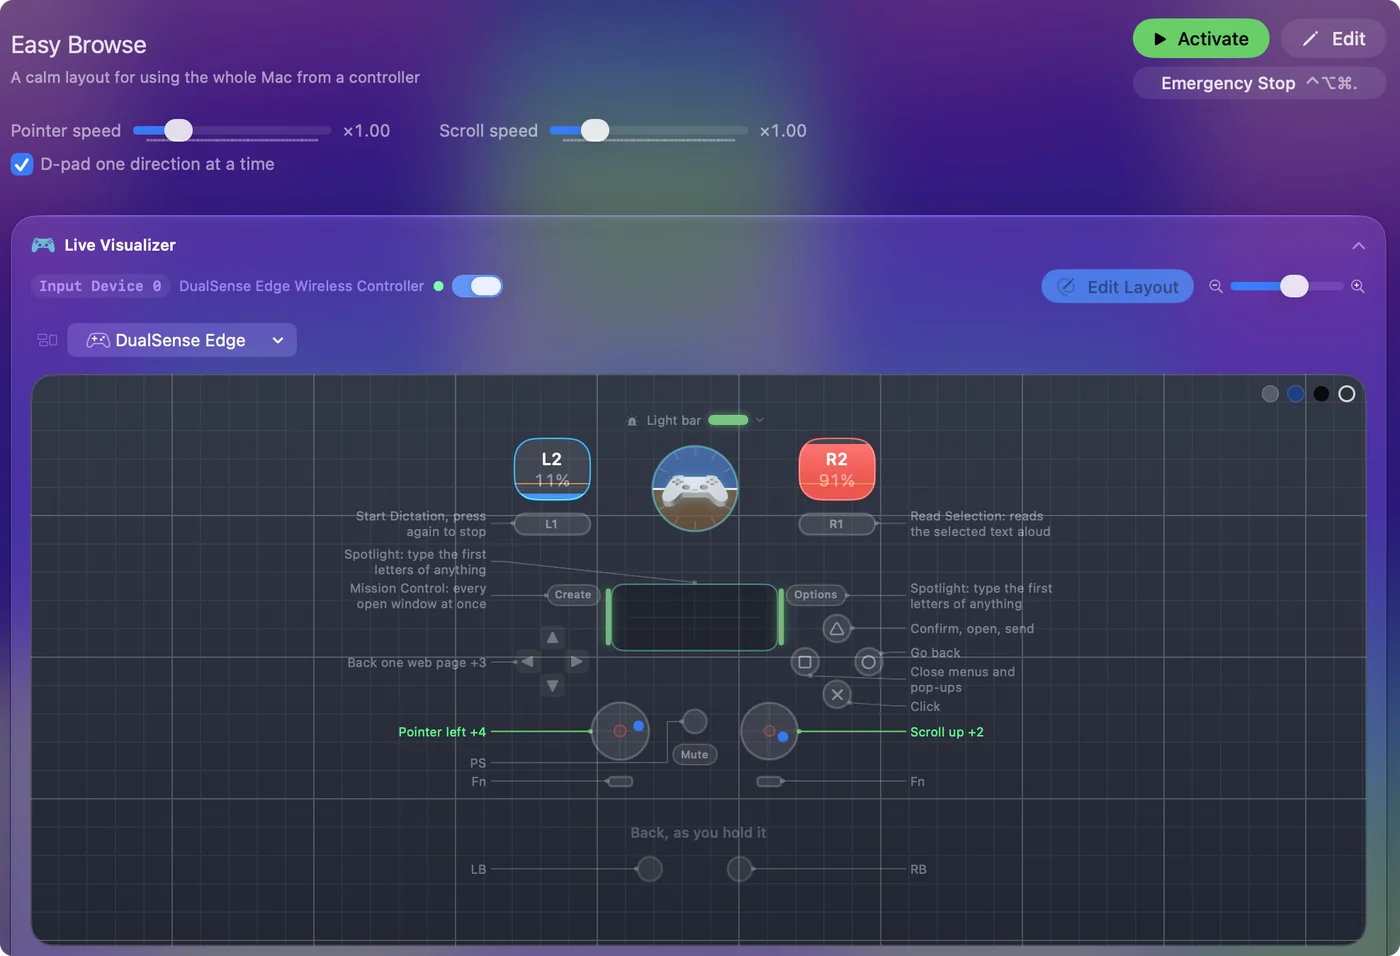Pick the gray background color swatch

[x=1270, y=394]
